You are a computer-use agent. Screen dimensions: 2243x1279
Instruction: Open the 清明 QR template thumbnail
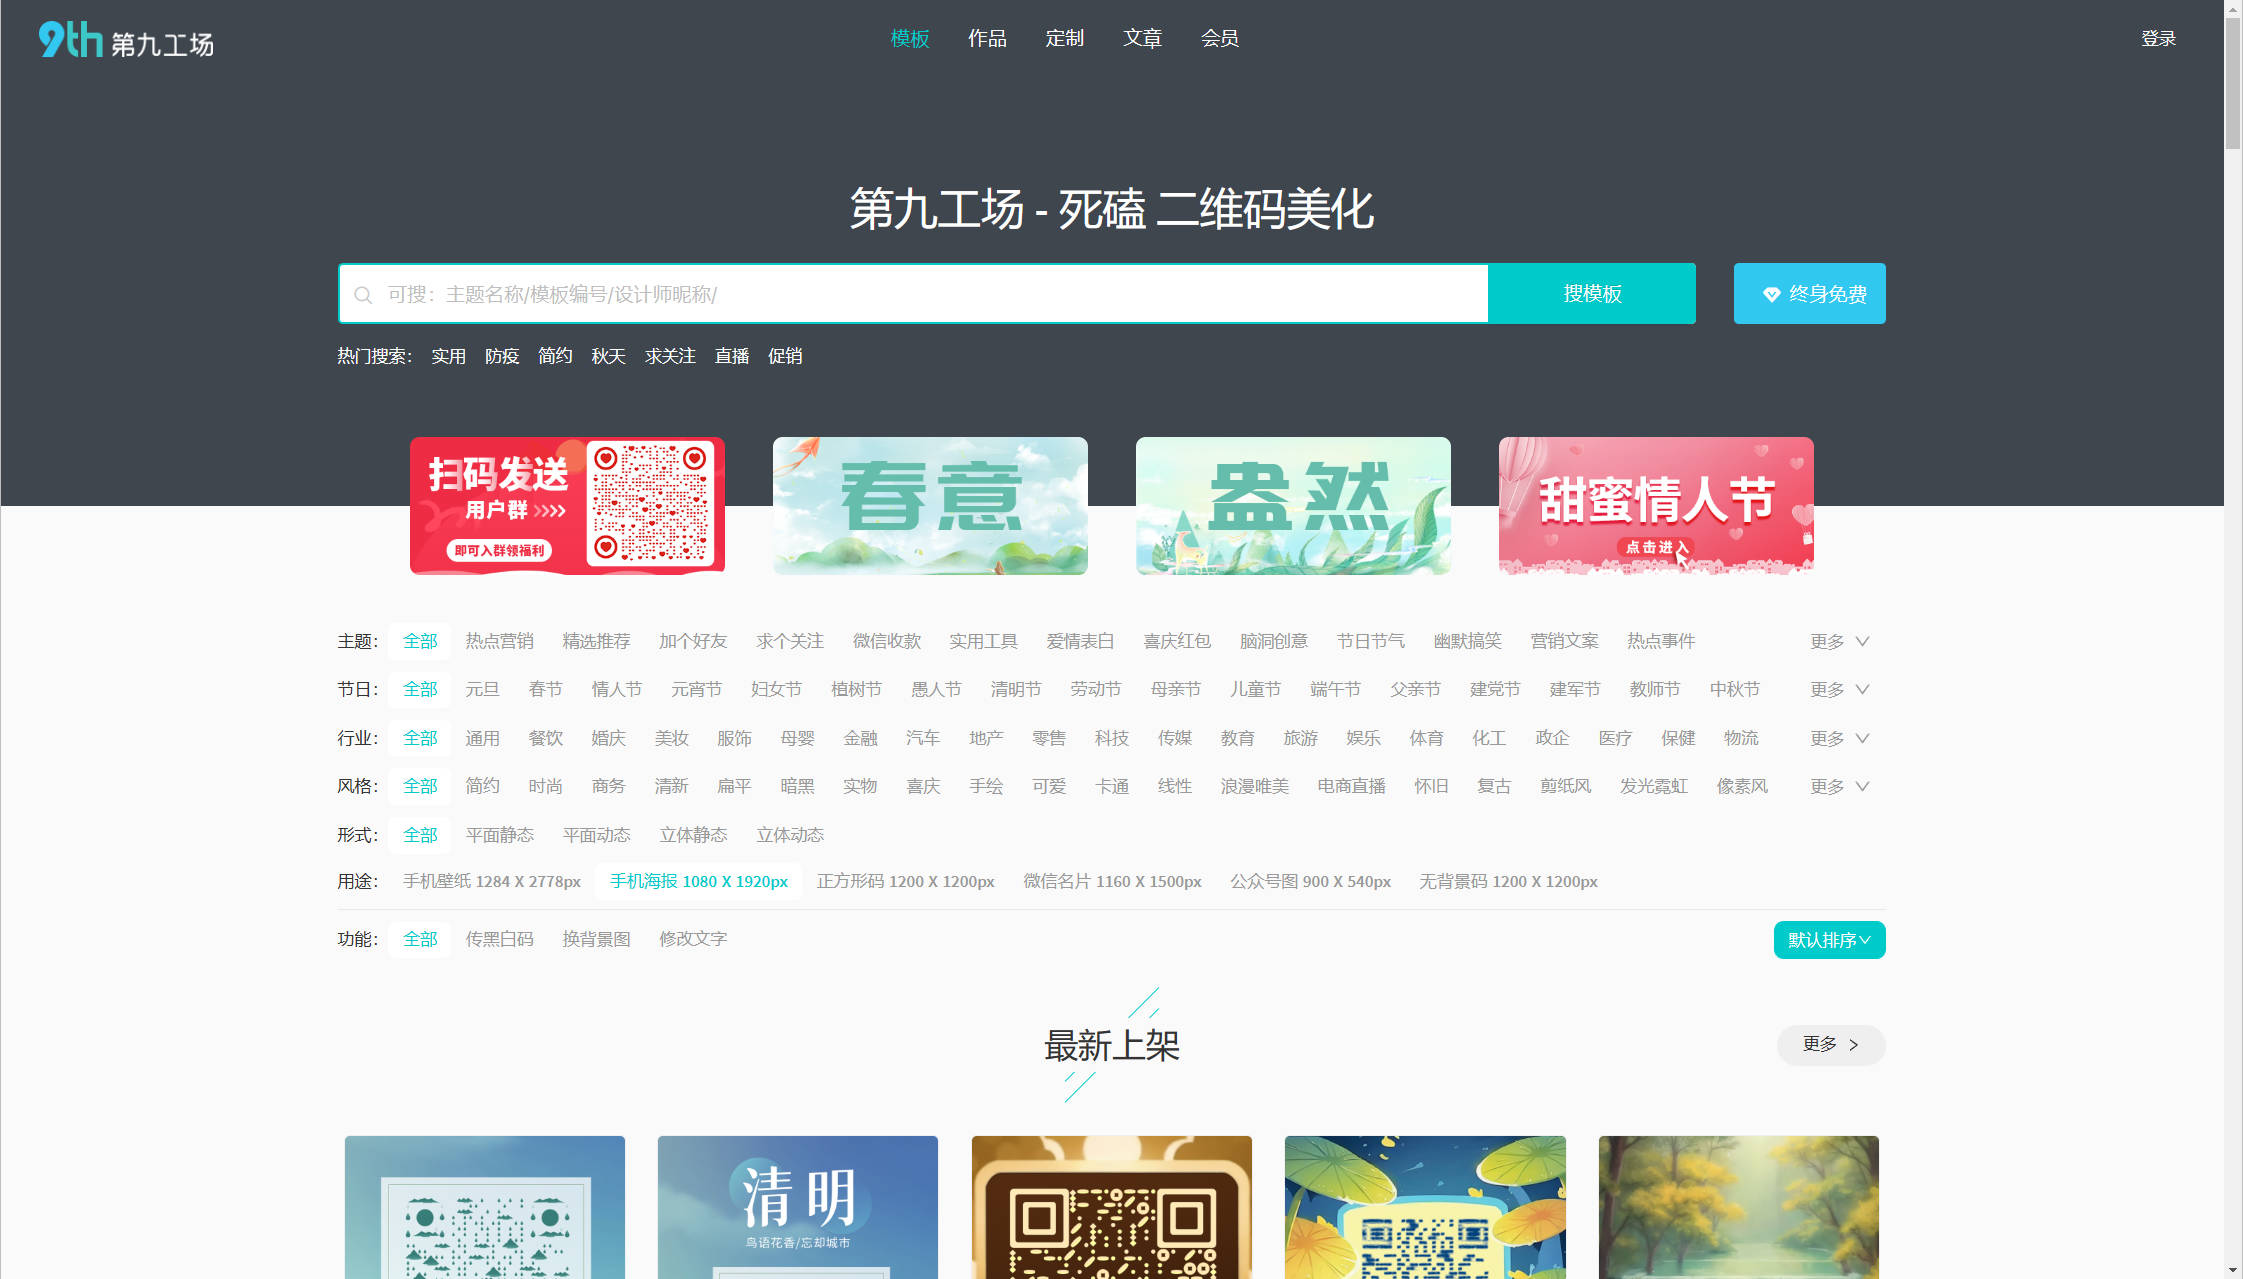pos(797,1207)
